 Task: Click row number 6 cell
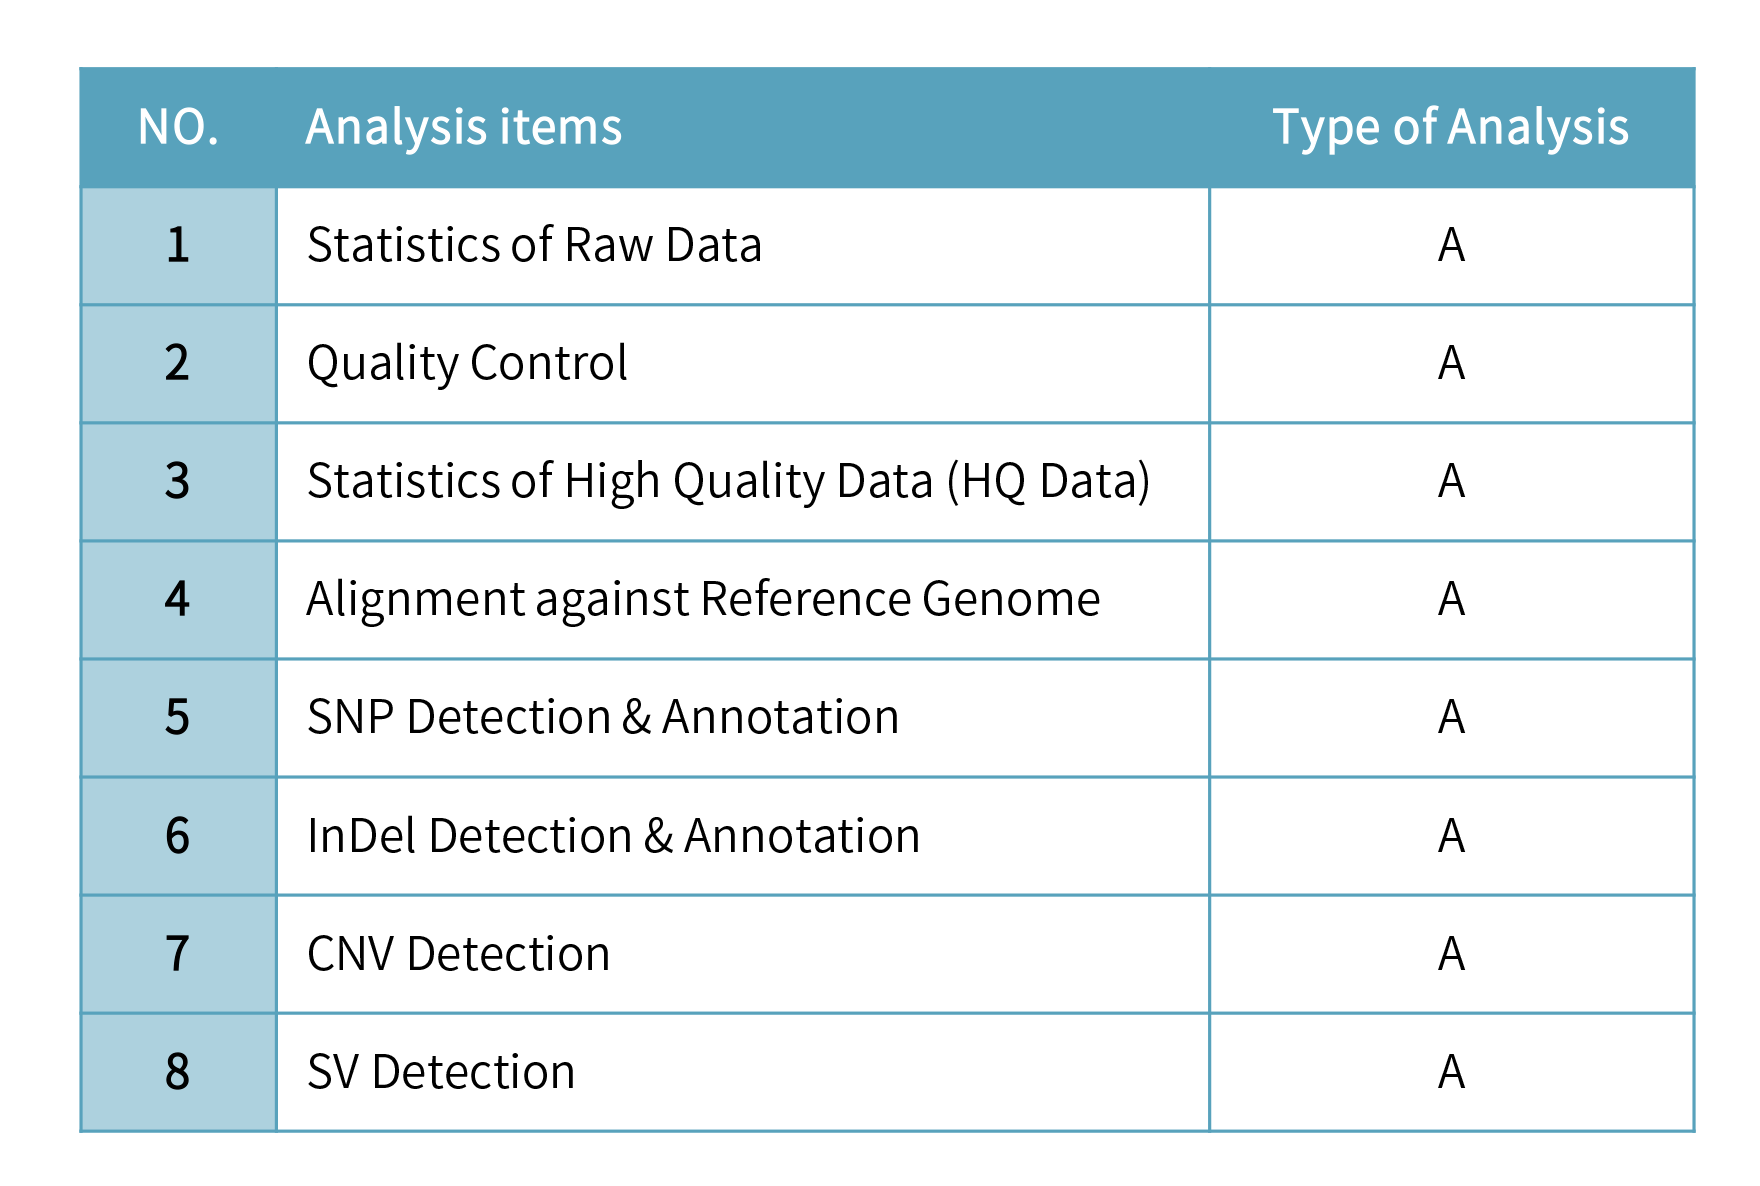pyautogui.click(x=178, y=836)
